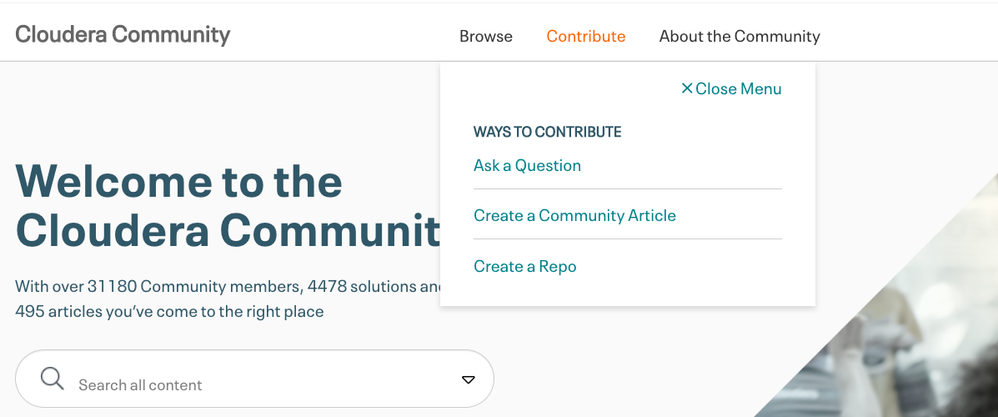The height and width of the screenshot is (417, 998).
Task: Open the Browse menu
Action: tap(486, 36)
